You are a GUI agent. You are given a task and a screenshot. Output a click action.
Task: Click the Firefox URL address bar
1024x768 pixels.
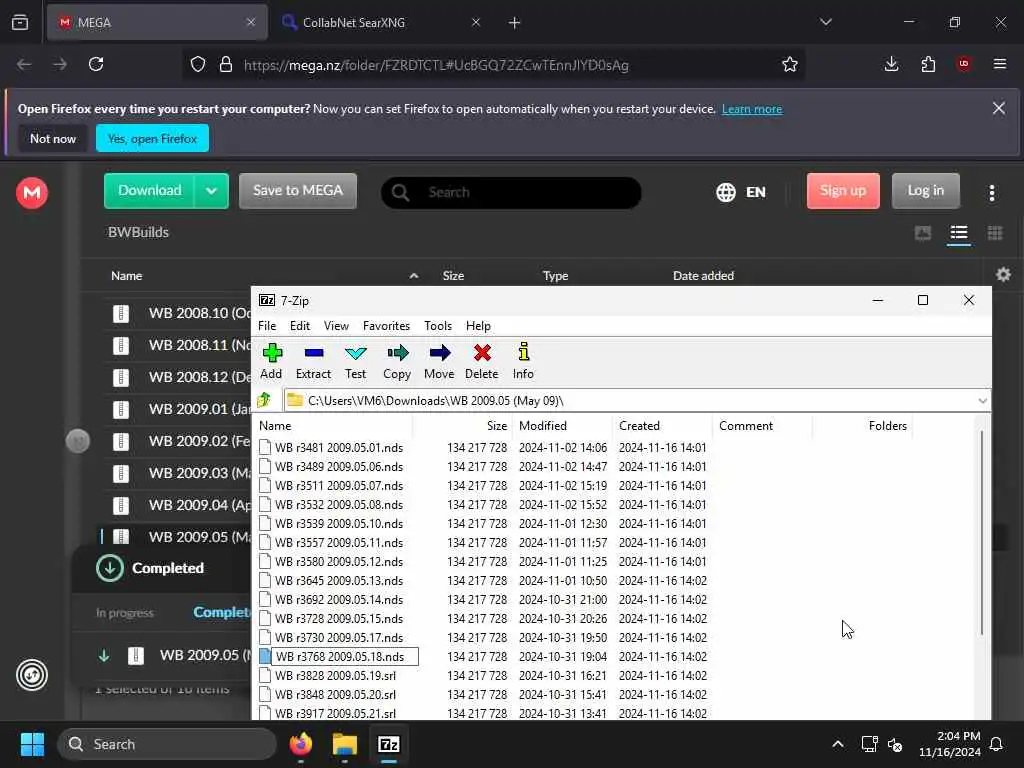point(493,64)
